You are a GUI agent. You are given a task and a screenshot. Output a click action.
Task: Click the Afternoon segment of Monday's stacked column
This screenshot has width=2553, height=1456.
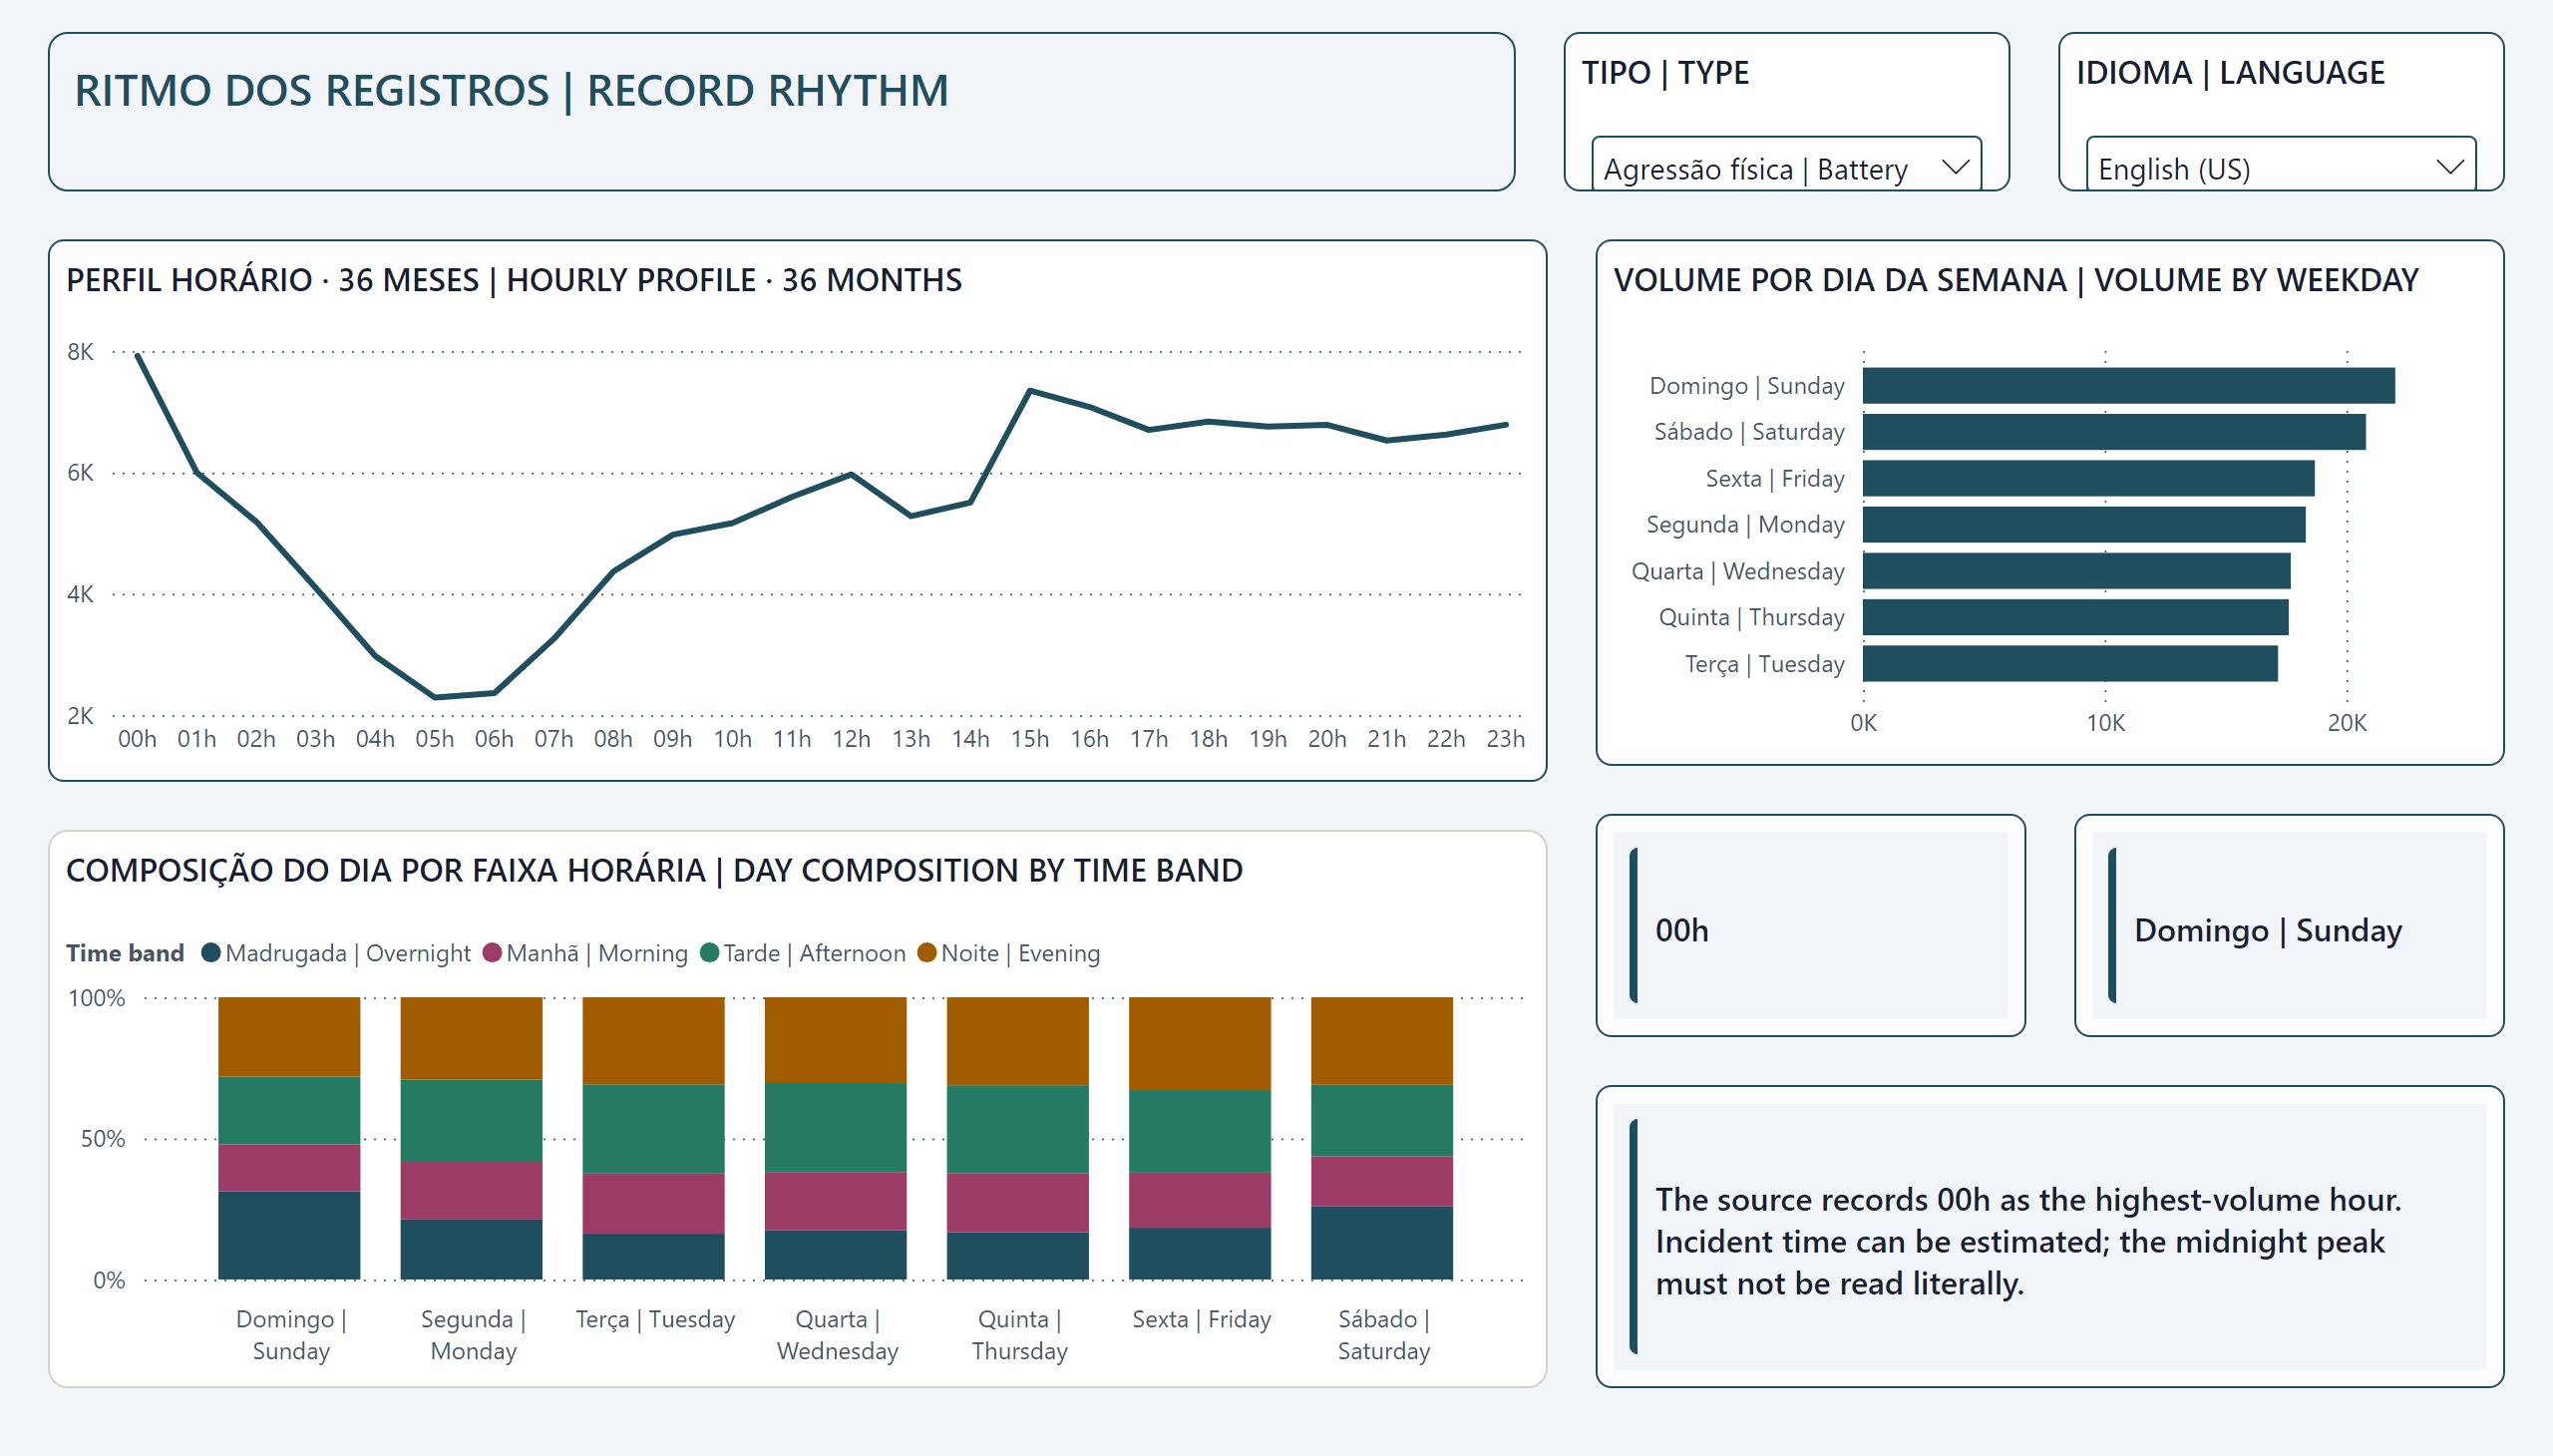pos(471,1121)
